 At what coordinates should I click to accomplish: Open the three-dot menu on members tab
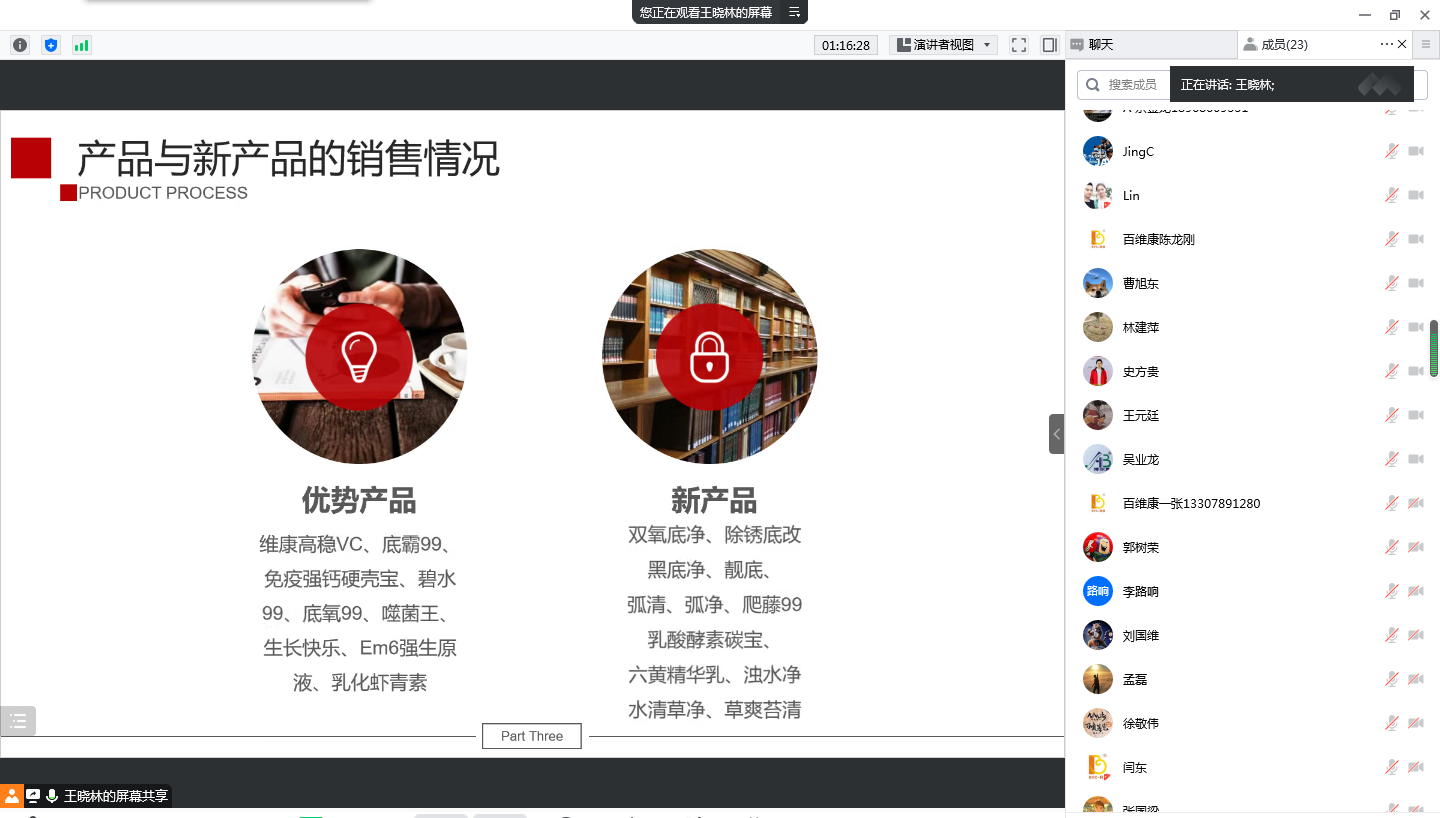click(x=1386, y=44)
